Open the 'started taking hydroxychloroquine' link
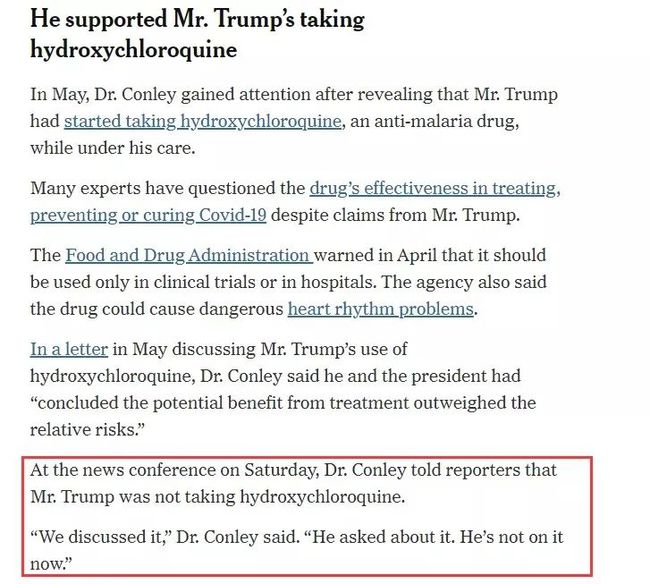The width and height of the screenshot is (650, 584). click(x=203, y=121)
